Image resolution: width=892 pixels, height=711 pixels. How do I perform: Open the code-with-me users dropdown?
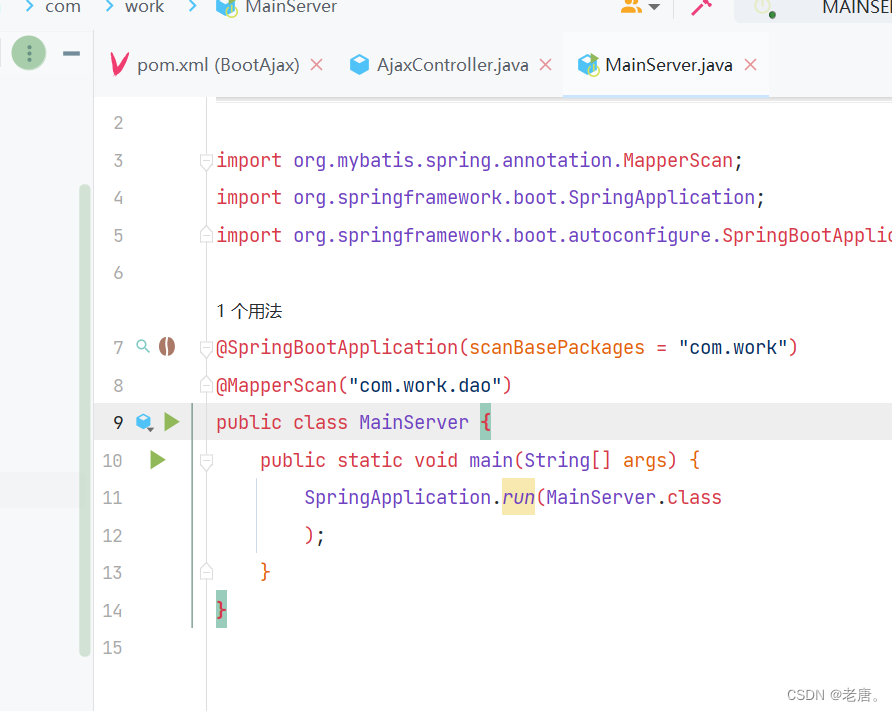(640, 7)
